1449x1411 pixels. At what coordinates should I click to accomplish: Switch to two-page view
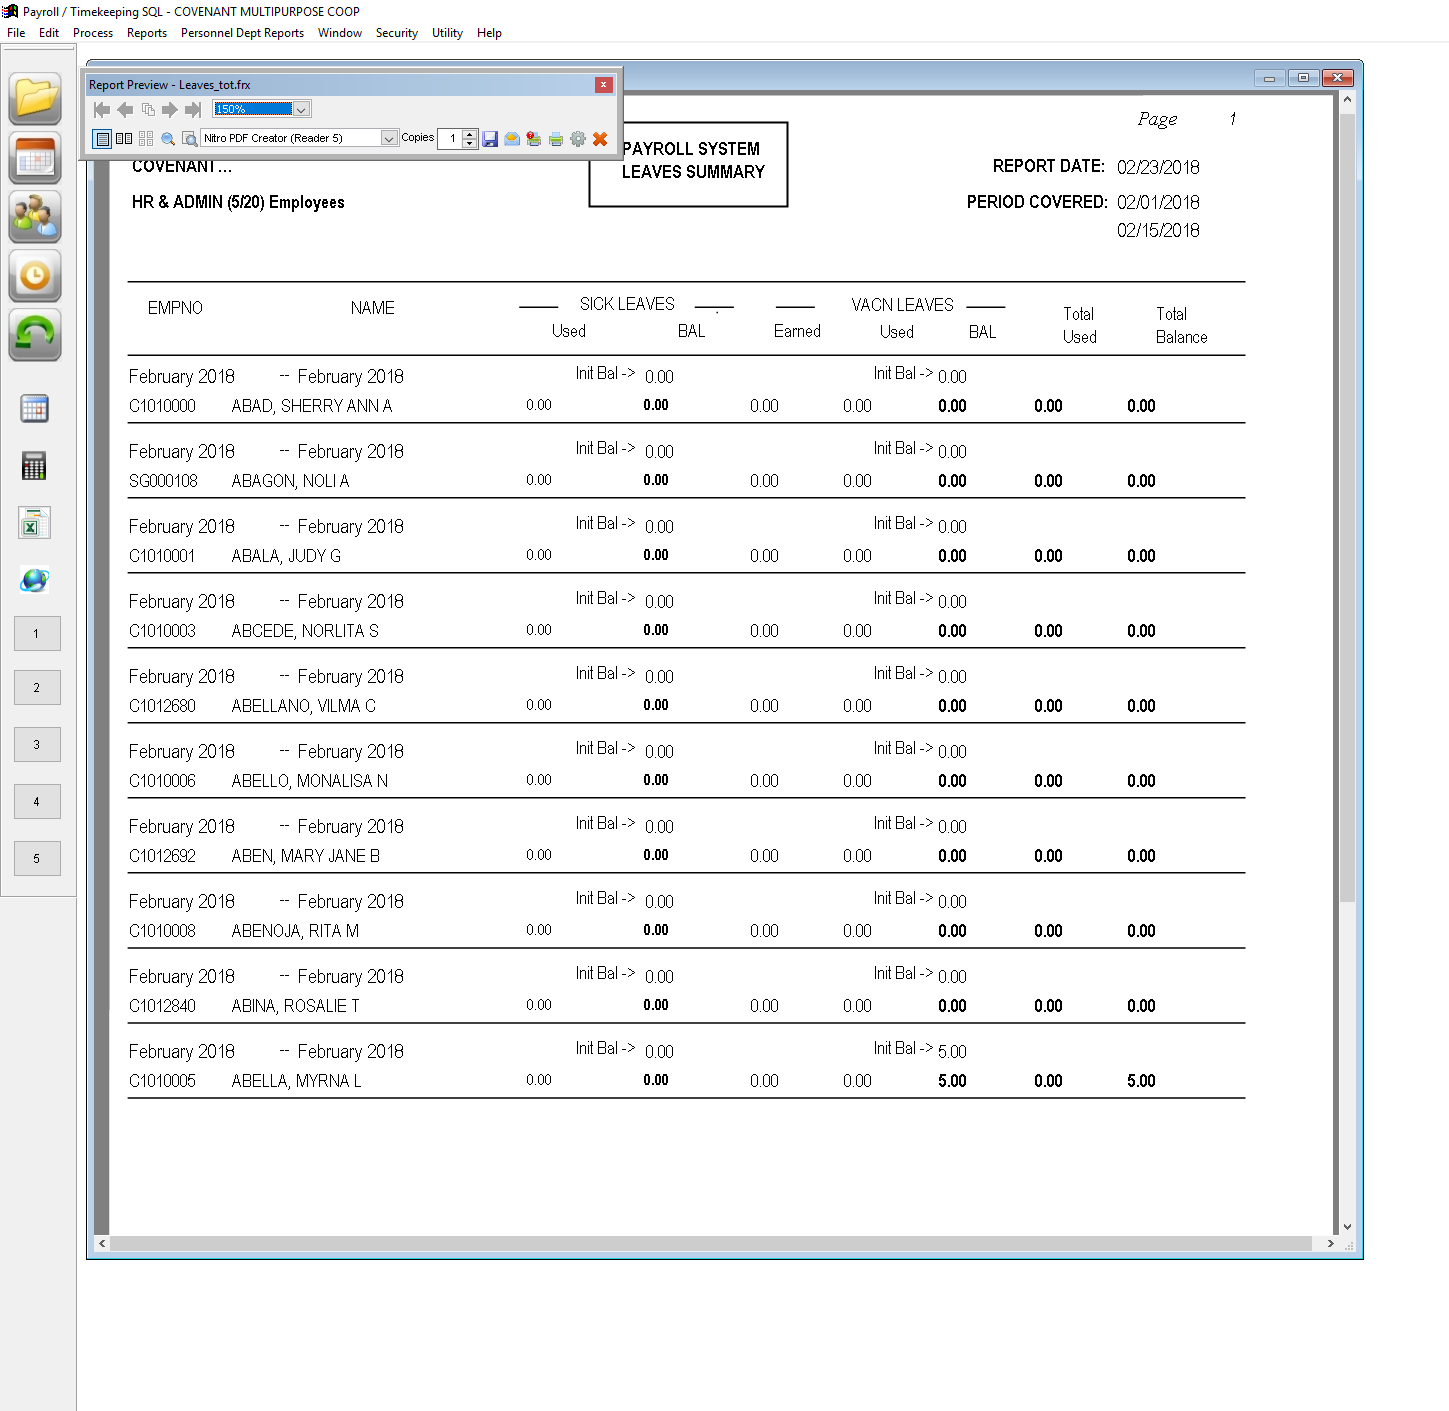pyautogui.click(x=124, y=139)
